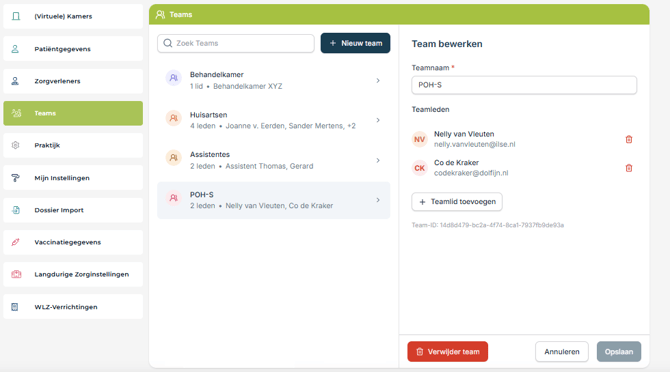670x372 pixels.
Task: Open Zorgverleners menu item
Action: pyautogui.click(x=73, y=81)
